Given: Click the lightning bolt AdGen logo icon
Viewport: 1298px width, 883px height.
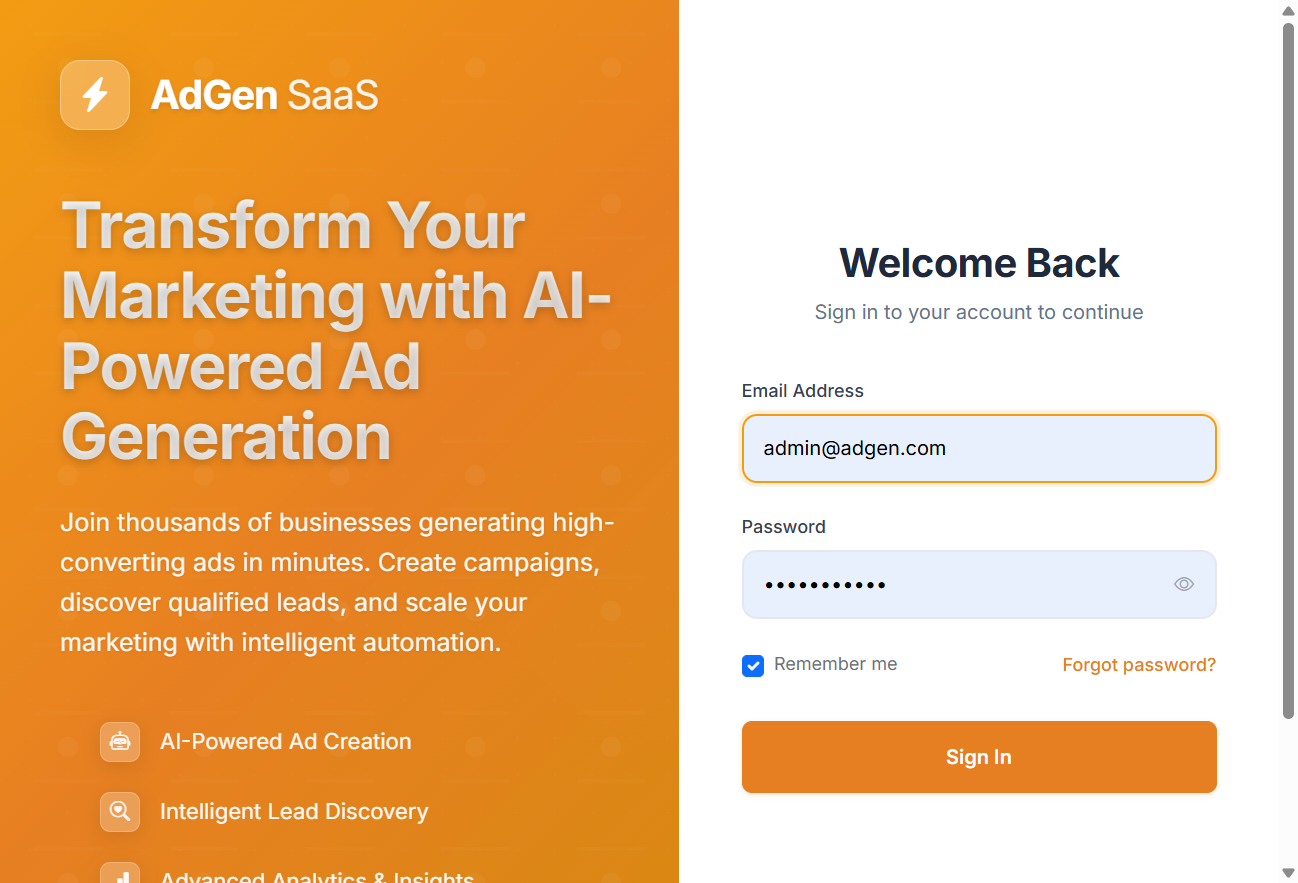Looking at the screenshot, I should tap(95, 95).
